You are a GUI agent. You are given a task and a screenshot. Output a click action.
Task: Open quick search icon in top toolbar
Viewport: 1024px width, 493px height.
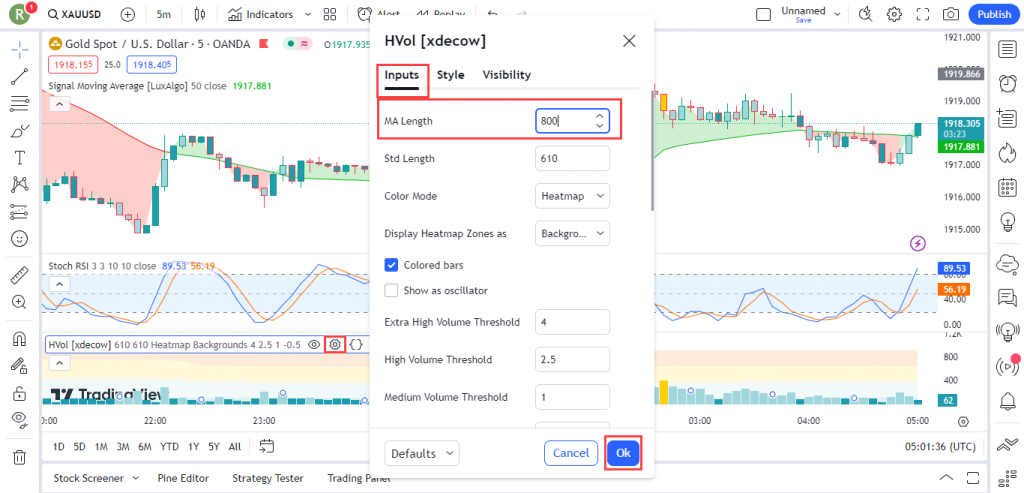tap(866, 14)
